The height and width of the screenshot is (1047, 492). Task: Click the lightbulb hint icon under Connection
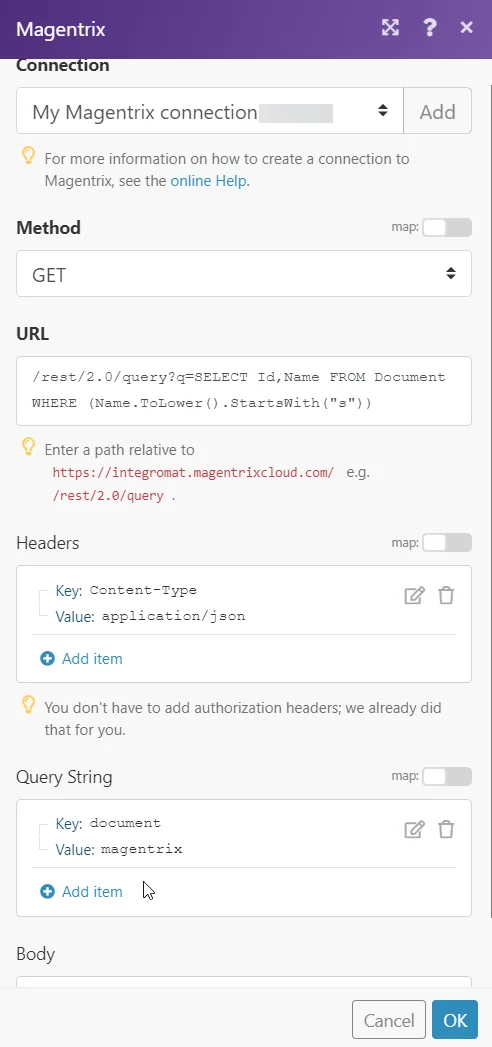[x=28, y=156]
